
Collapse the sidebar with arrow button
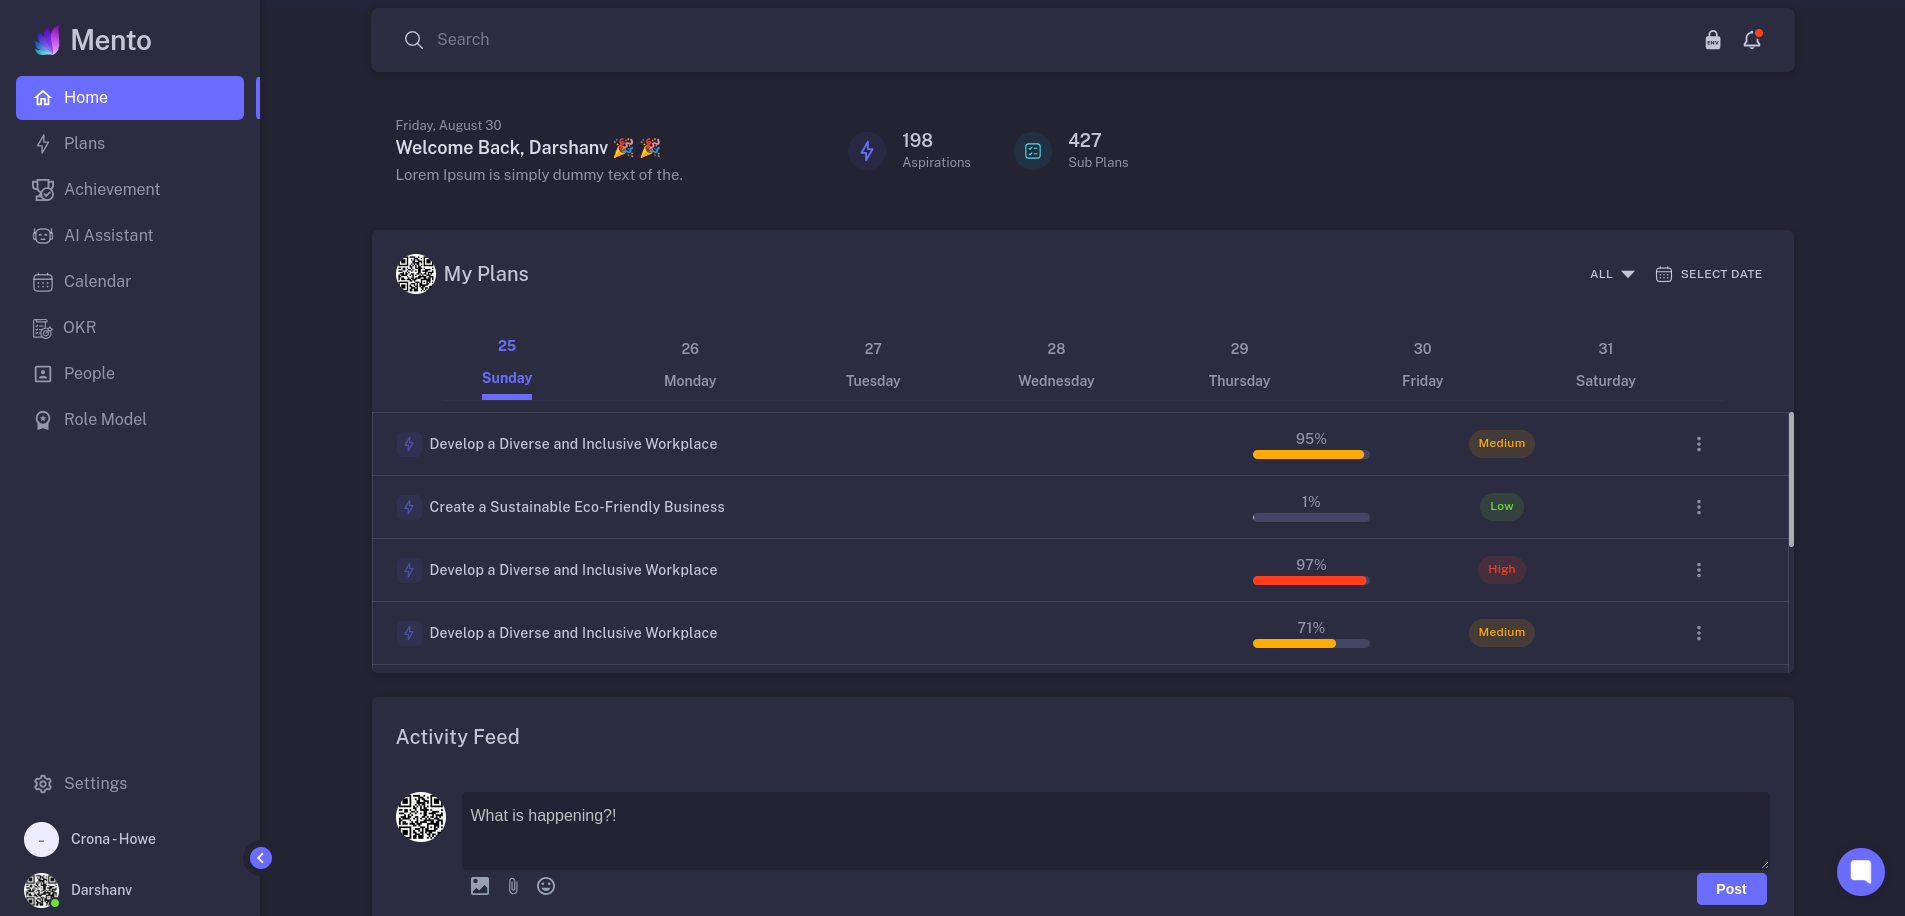pos(261,858)
